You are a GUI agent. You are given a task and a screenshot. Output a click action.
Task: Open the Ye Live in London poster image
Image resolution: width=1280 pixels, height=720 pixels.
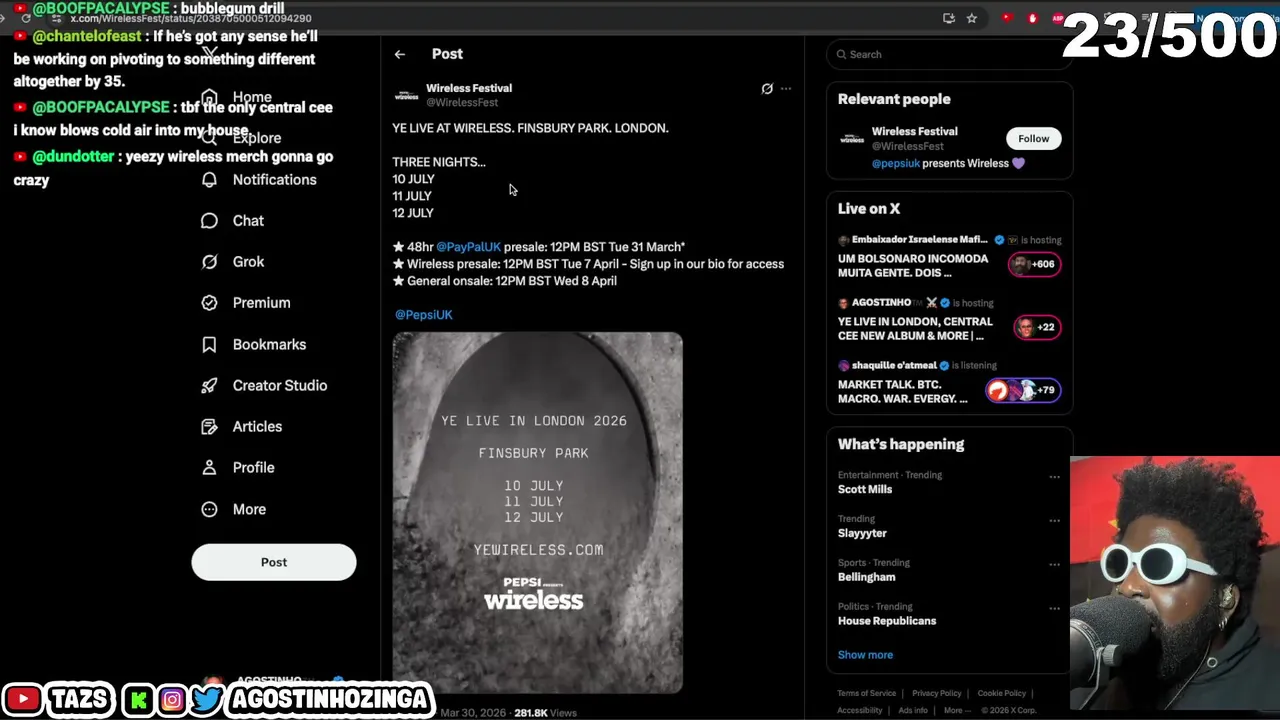pos(538,513)
